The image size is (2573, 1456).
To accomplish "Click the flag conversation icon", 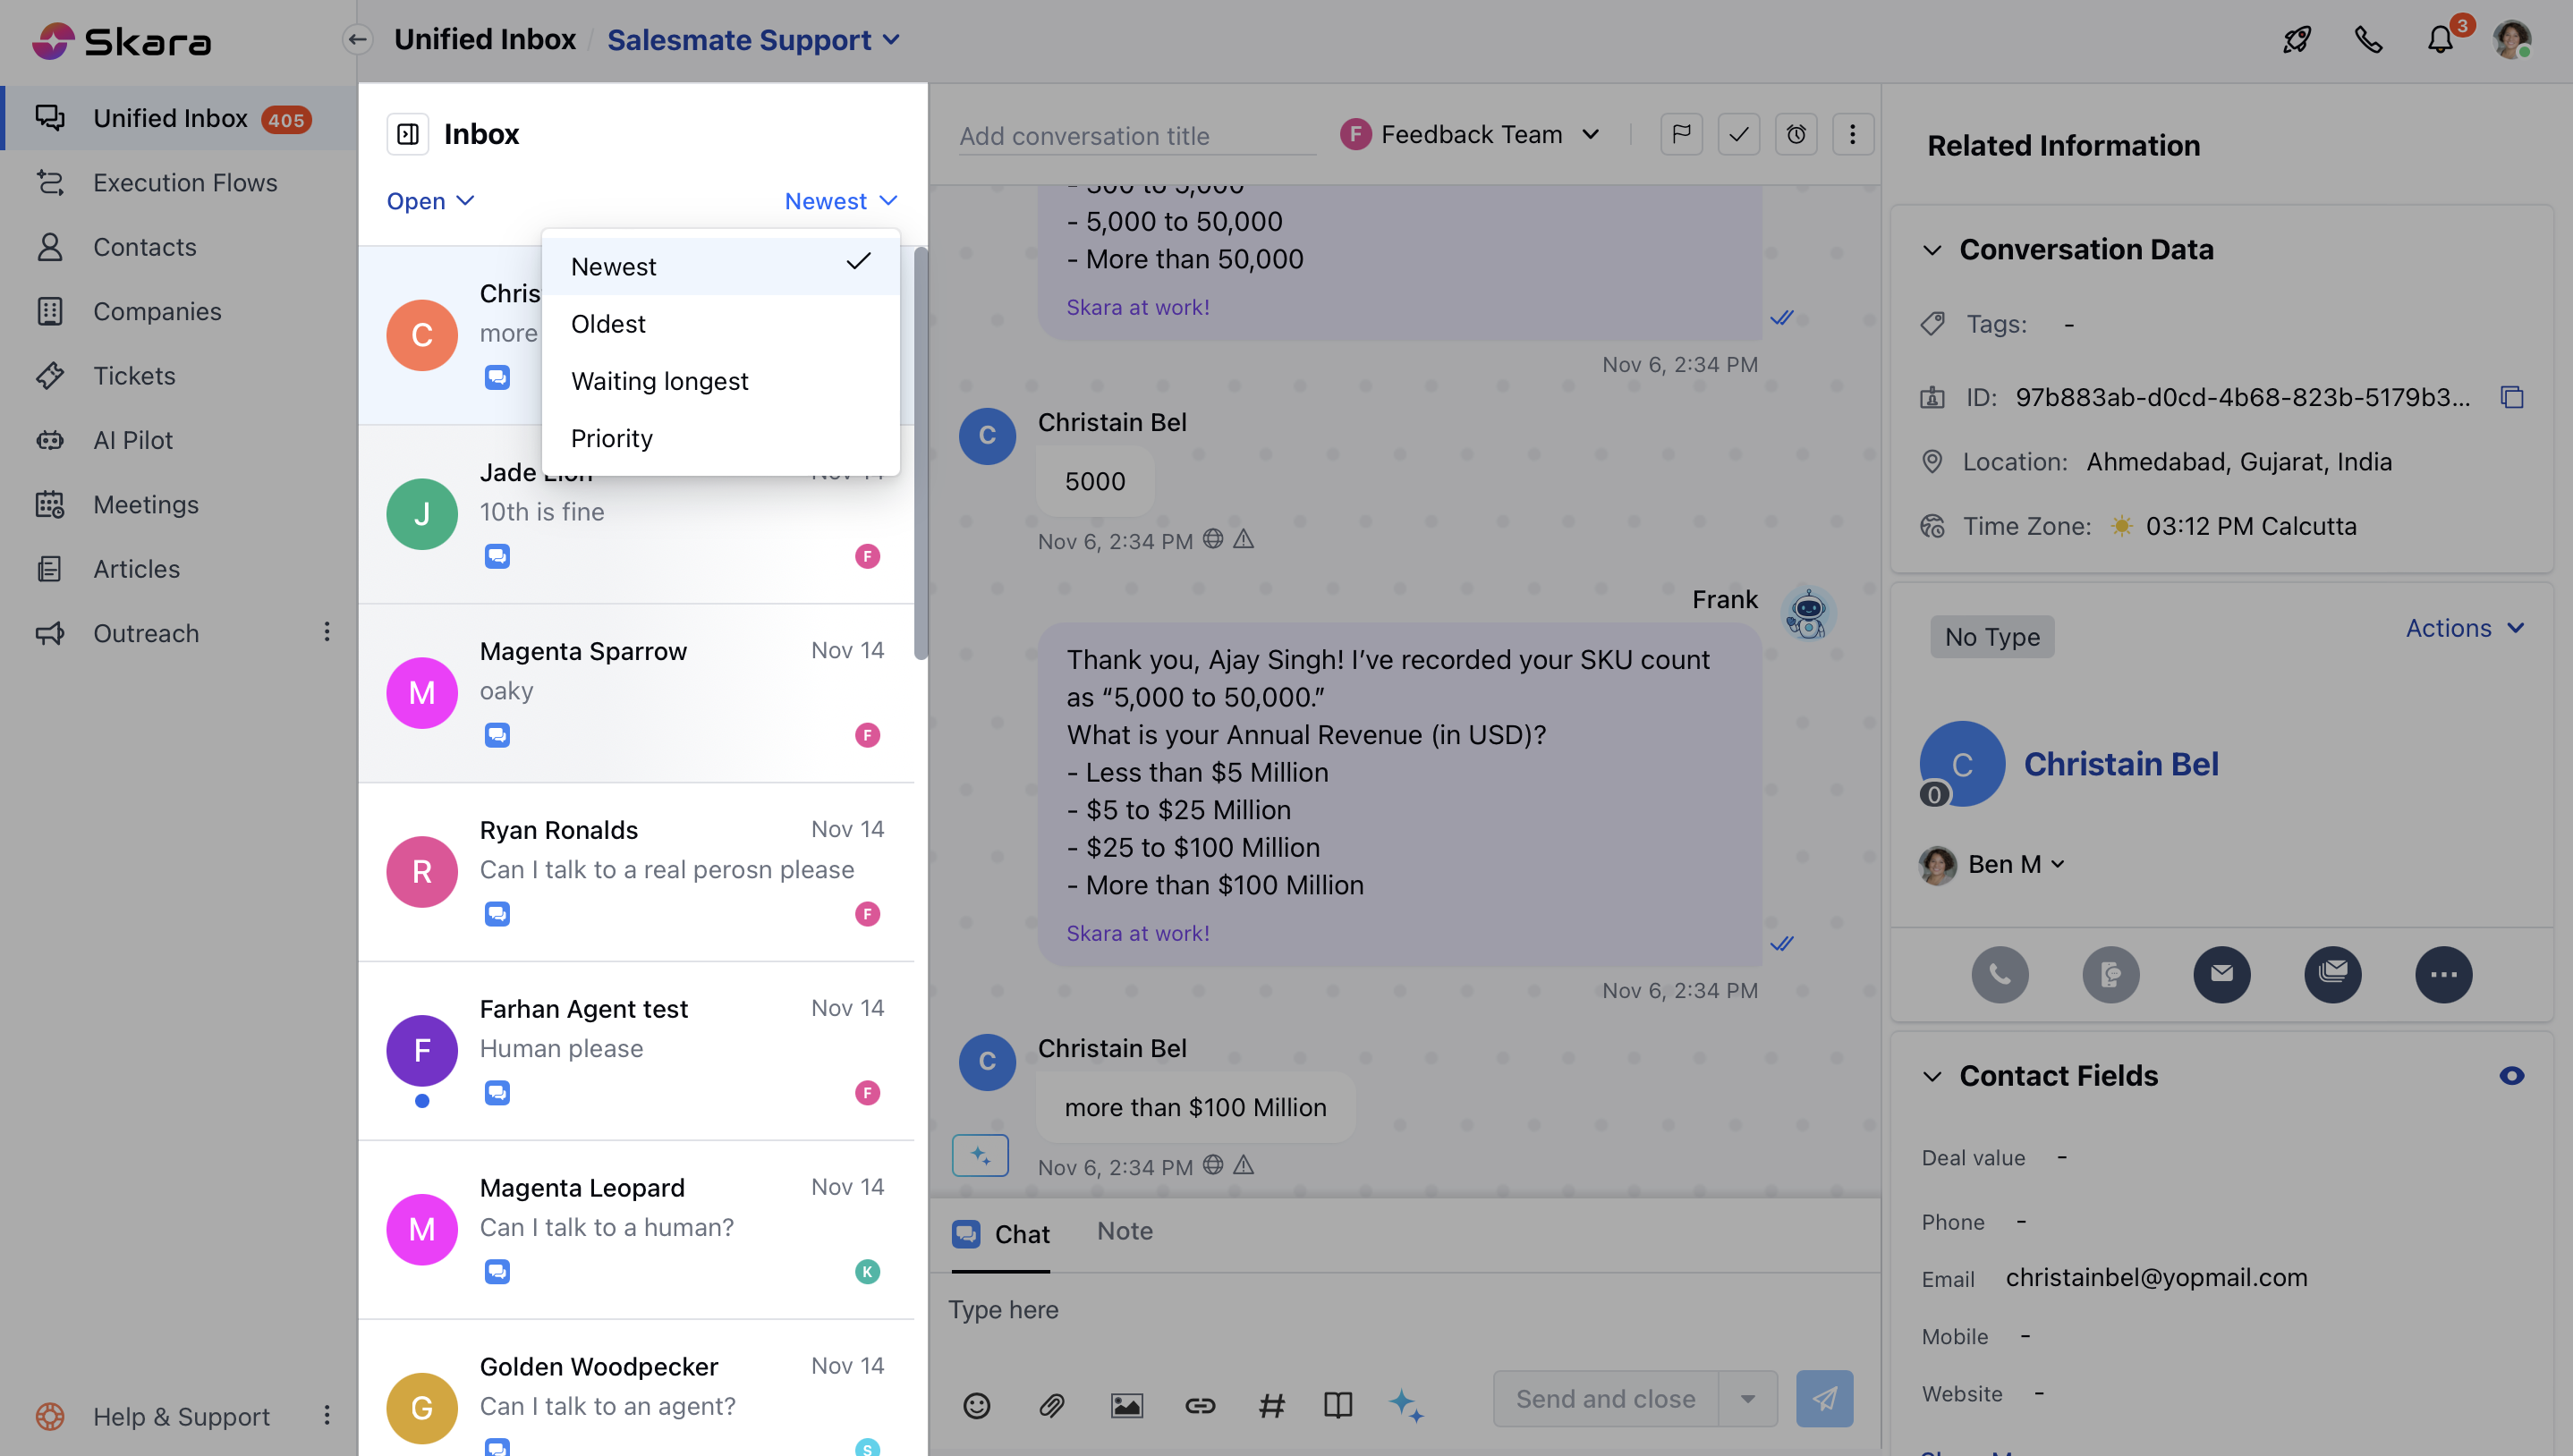I will 1681,134.
